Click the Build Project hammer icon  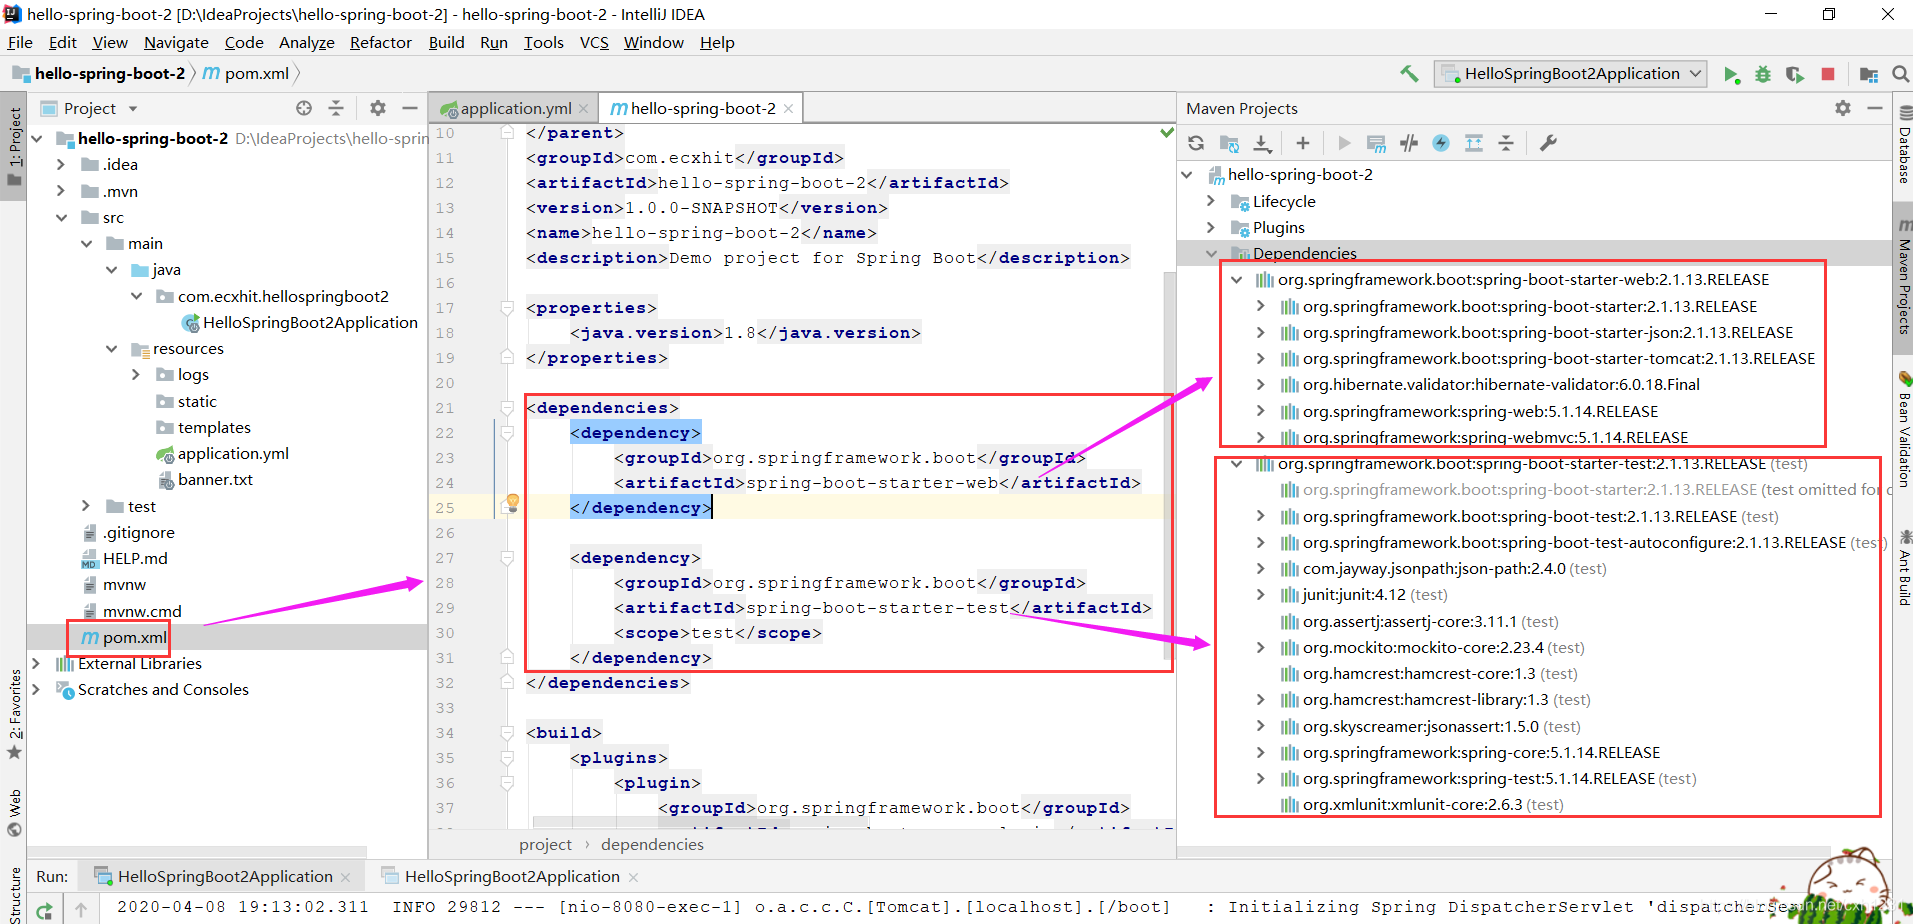(1409, 74)
